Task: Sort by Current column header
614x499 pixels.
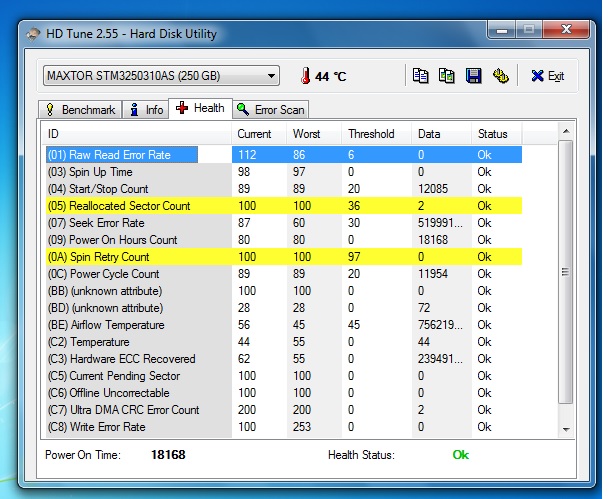Action: pos(259,134)
